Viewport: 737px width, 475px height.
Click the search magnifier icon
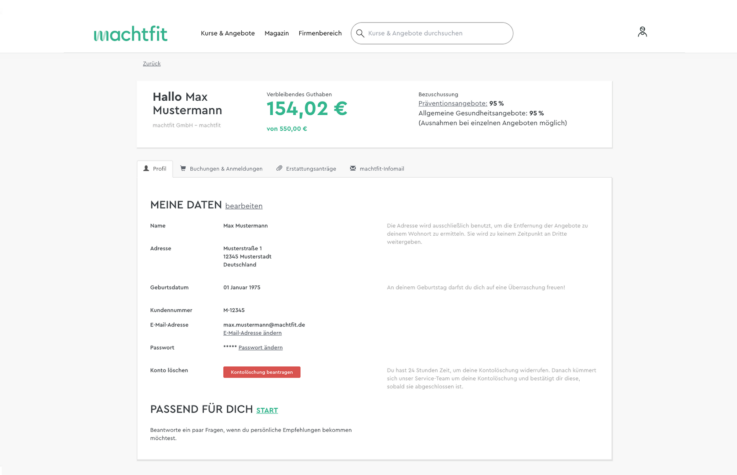[x=361, y=33]
